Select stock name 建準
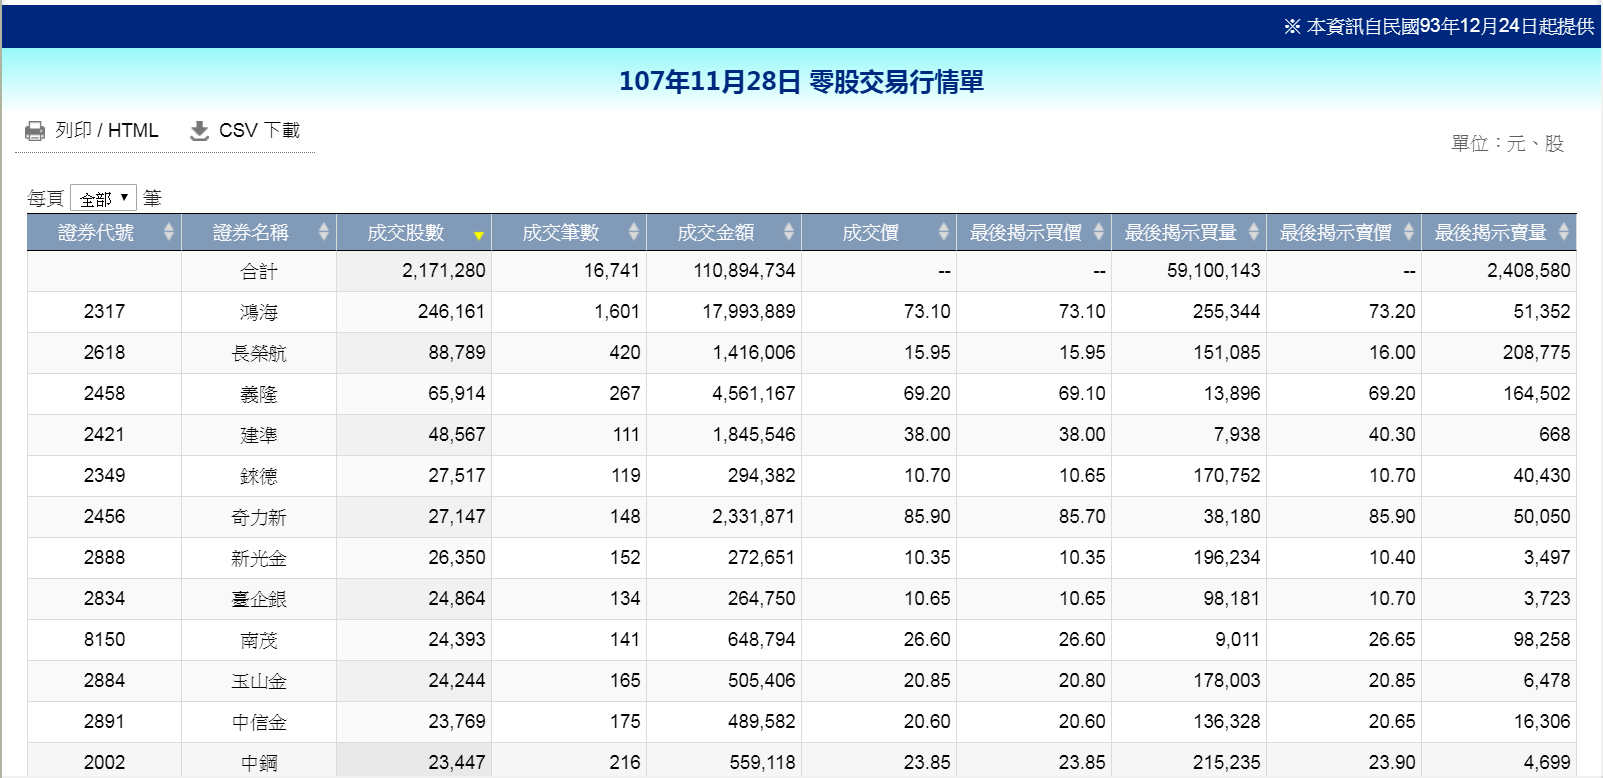The height and width of the screenshot is (778, 1603). (259, 435)
